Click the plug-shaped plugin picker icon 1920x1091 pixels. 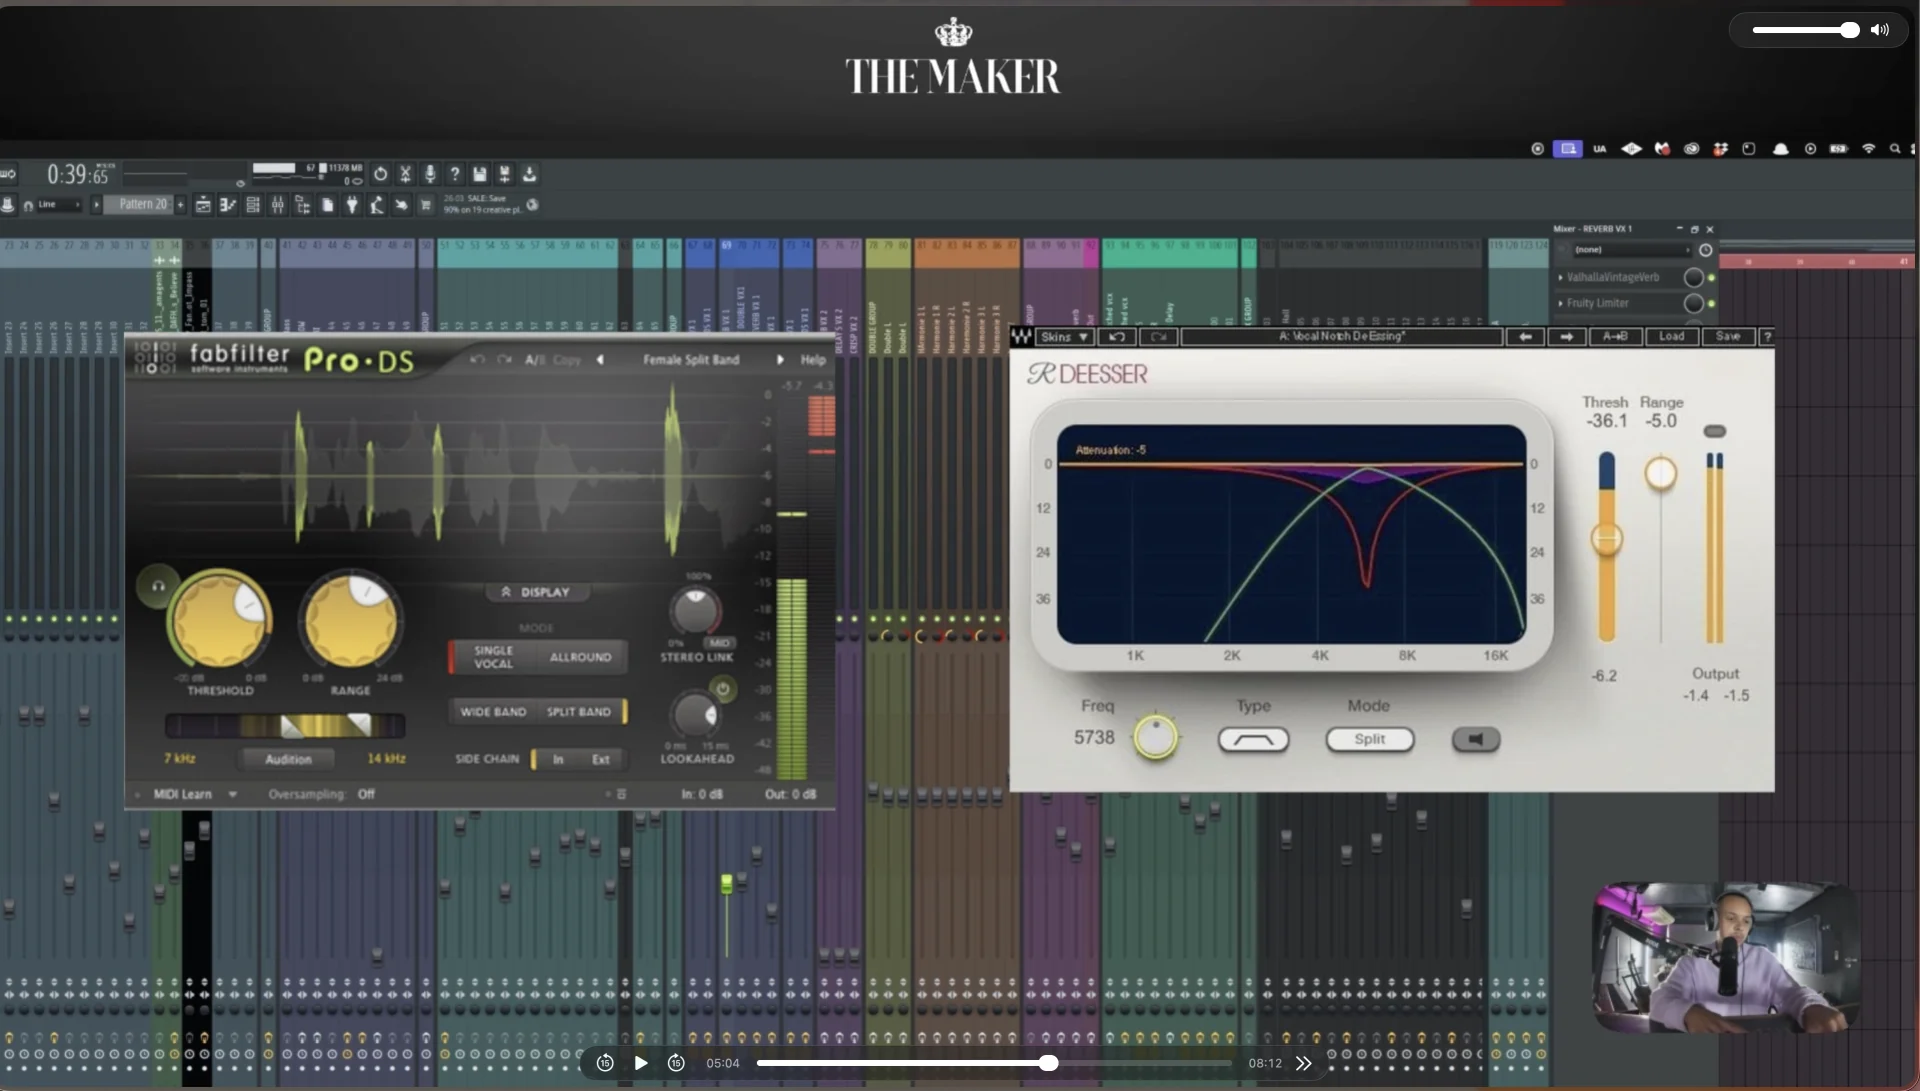pos(352,205)
